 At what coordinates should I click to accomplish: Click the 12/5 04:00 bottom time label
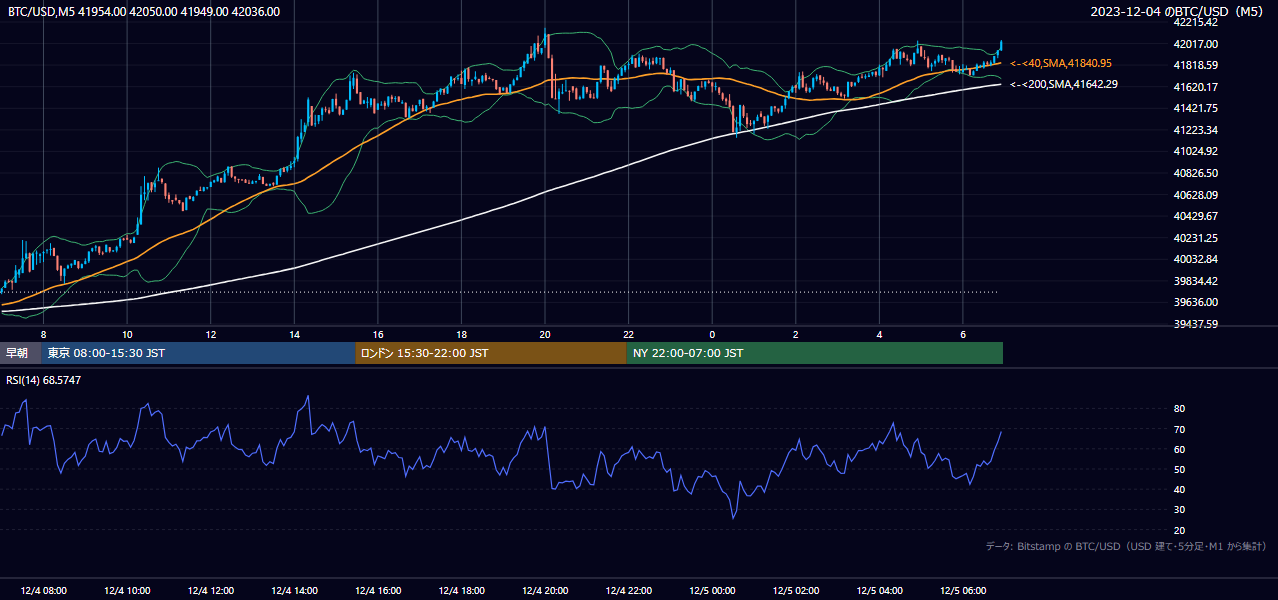(x=879, y=591)
